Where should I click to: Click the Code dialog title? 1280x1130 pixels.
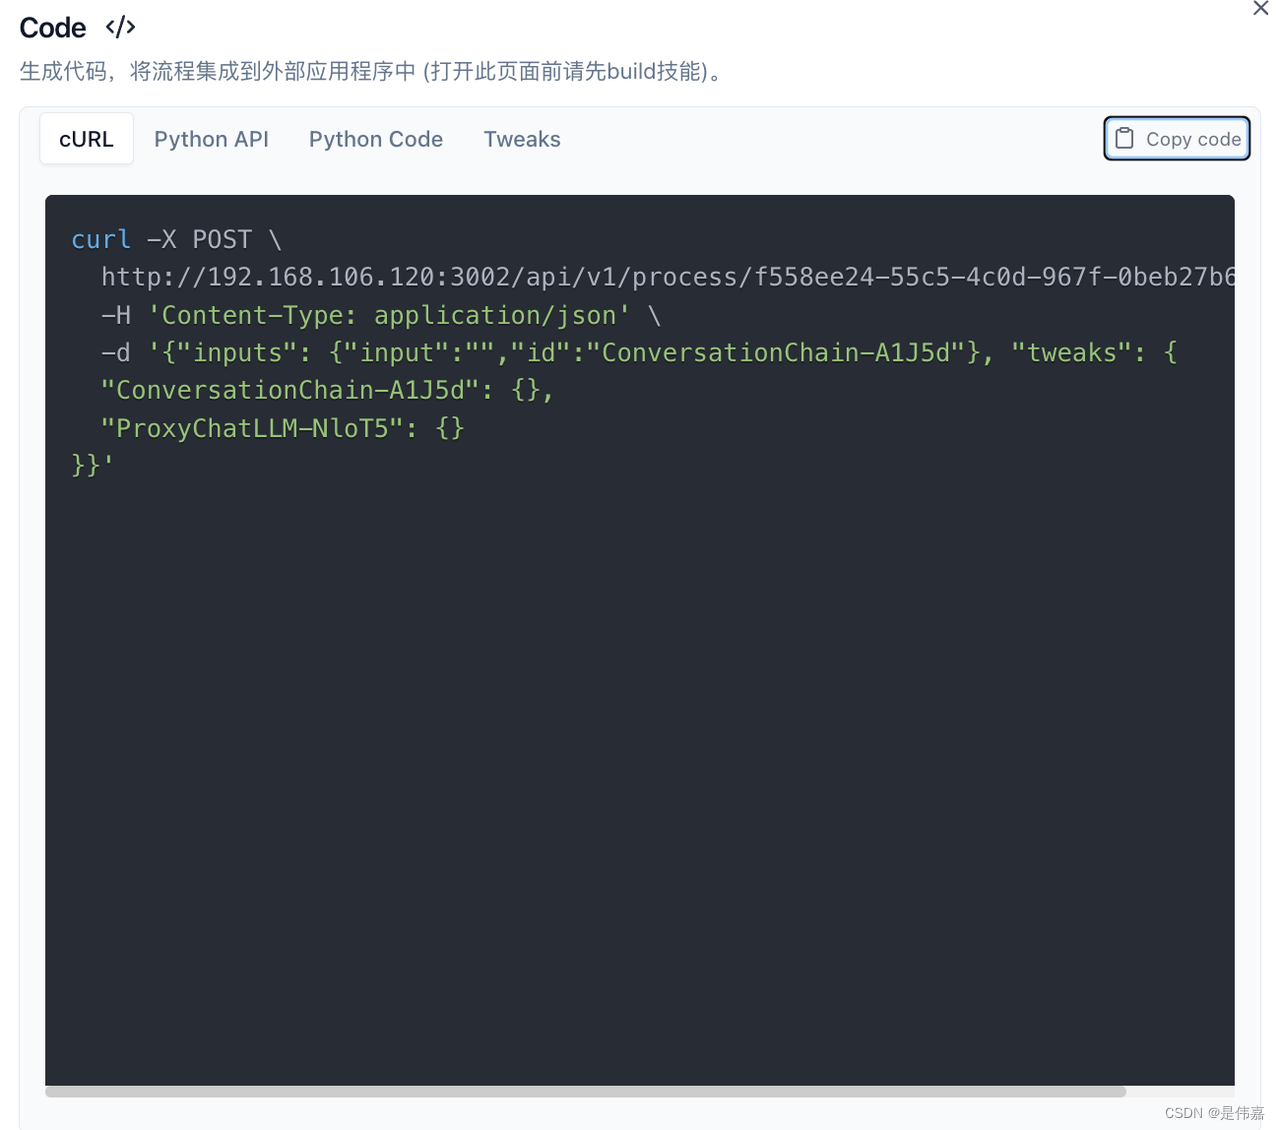click(53, 28)
